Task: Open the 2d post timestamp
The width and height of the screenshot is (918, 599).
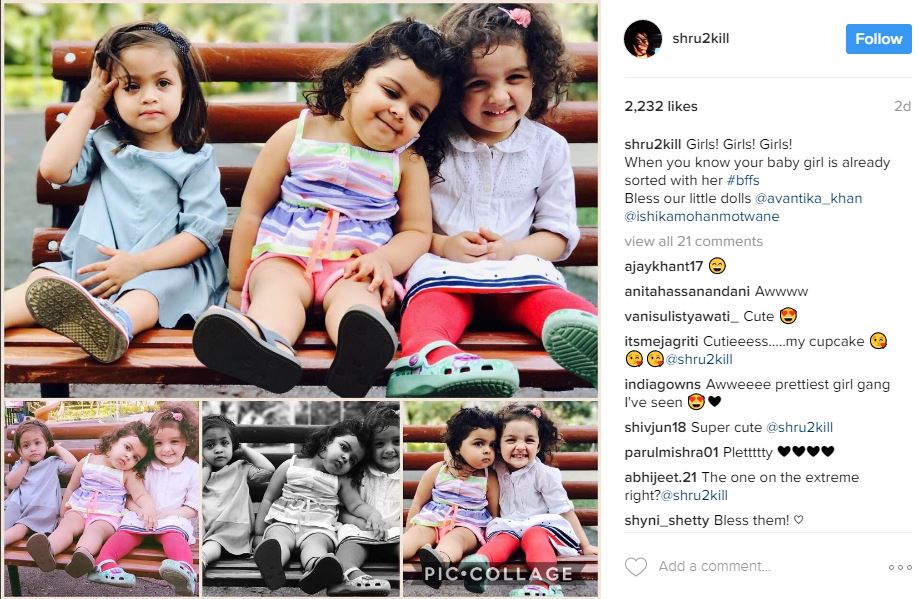Action: [902, 107]
